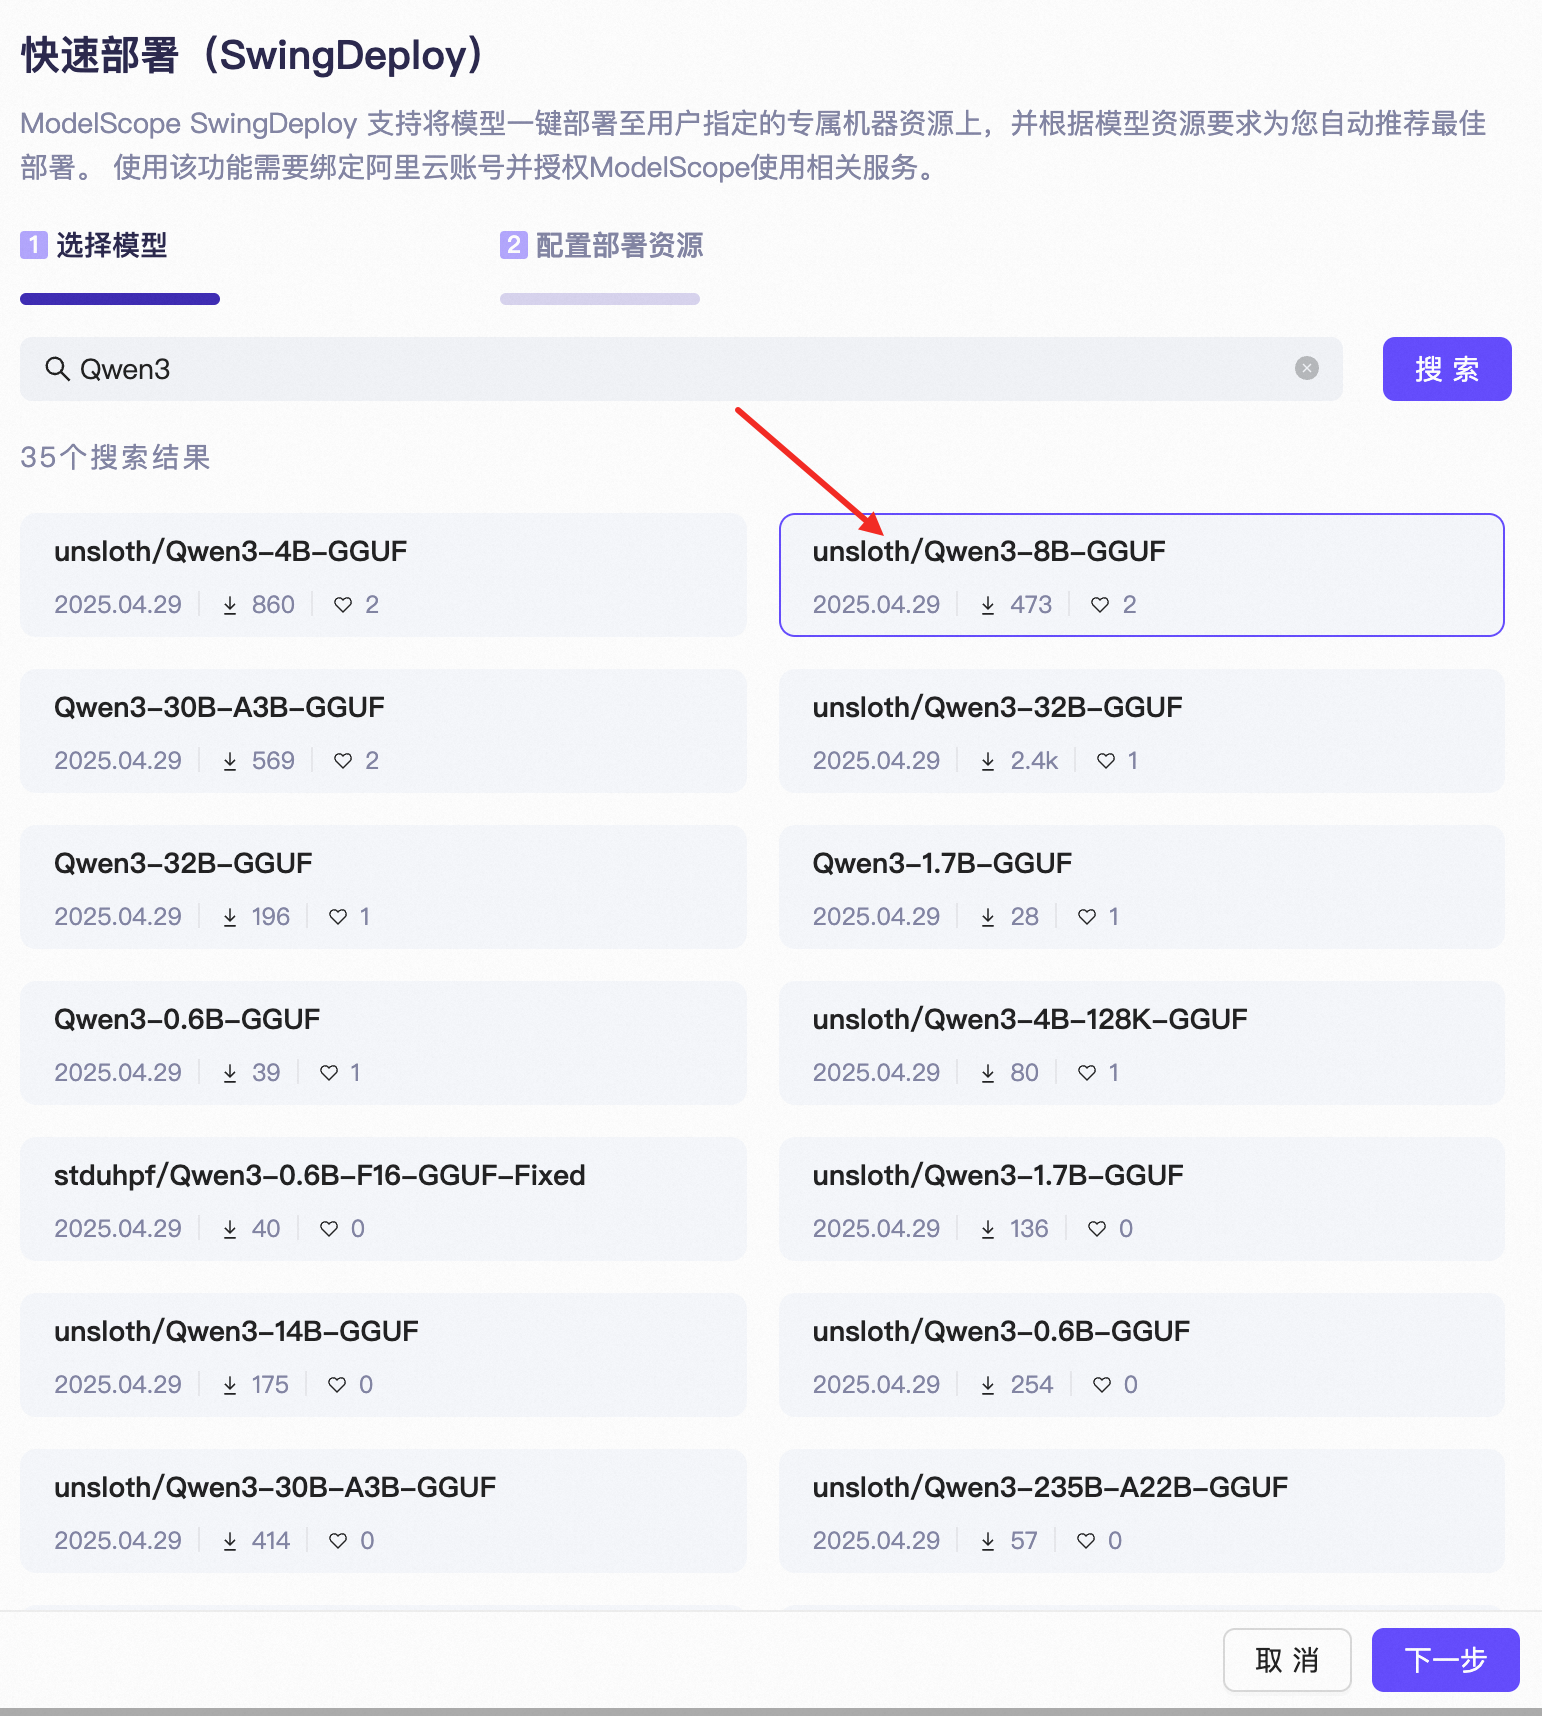
Task: Select the unsloth/Qwen3-8B-GGUF model card
Action: point(1141,575)
